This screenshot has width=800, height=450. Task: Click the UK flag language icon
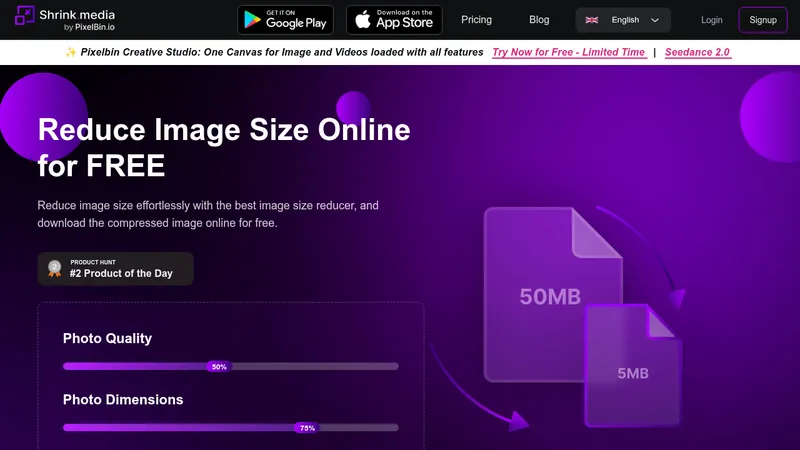click(x=592, y=20)
